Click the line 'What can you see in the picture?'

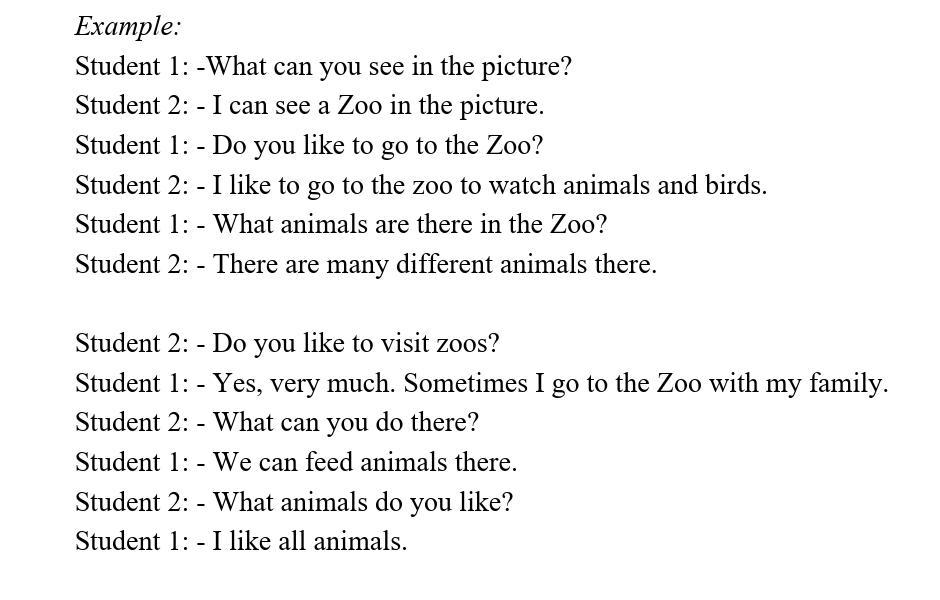(389, 67)
